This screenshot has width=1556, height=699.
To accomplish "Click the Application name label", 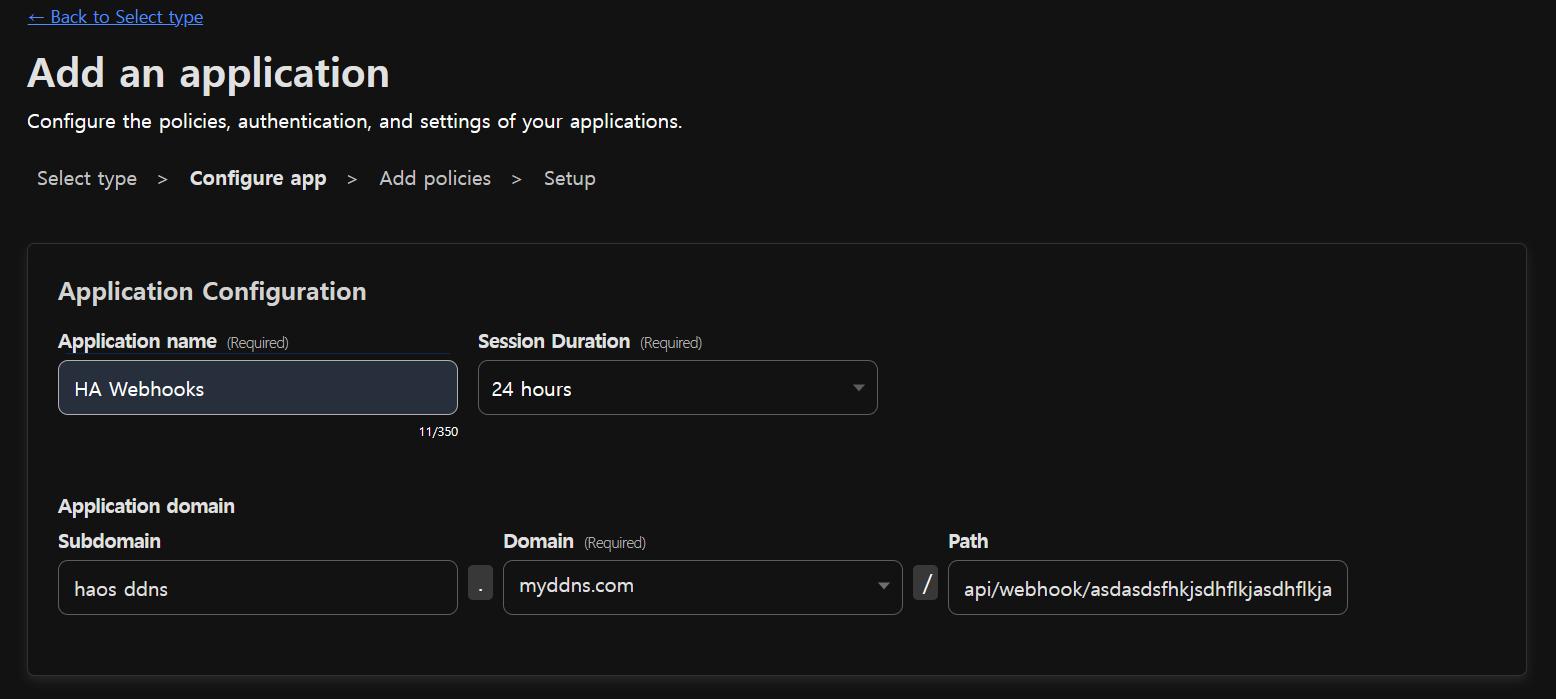I will pos(137,342).
